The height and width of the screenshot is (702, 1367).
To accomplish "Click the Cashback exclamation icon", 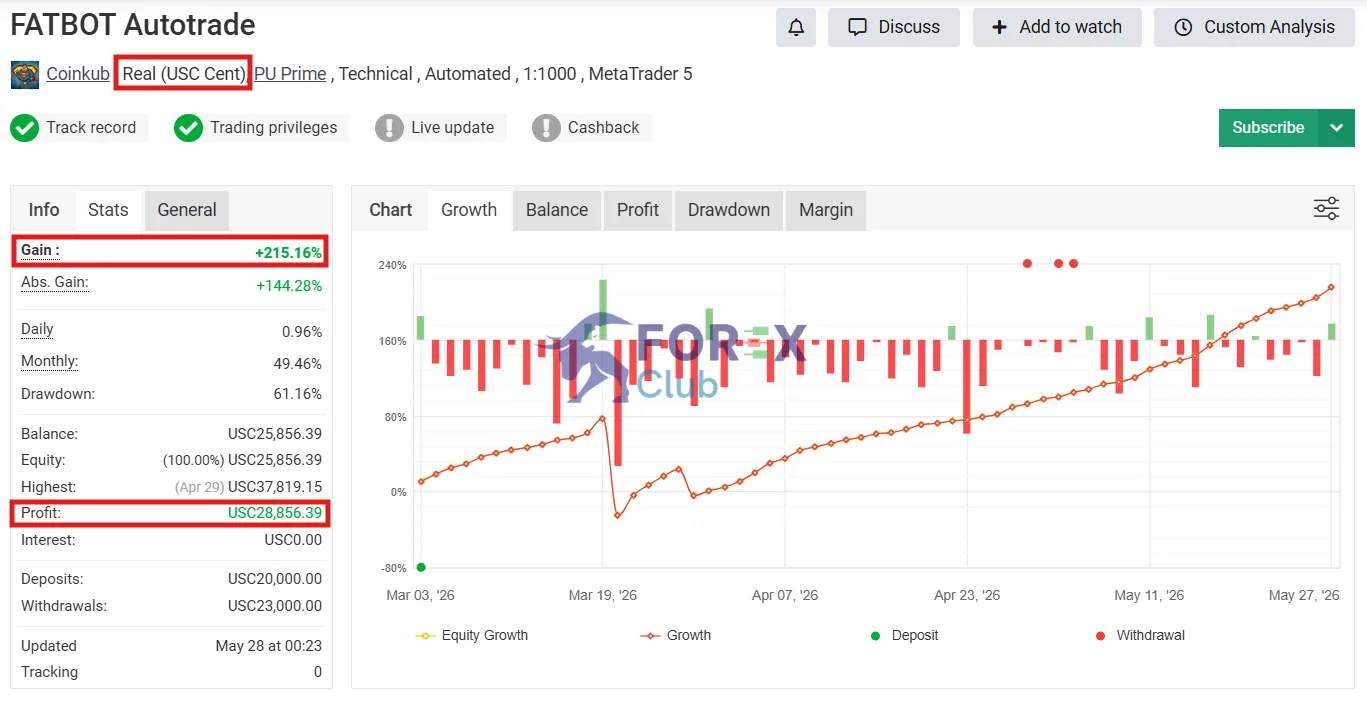I will pyautogui.click(x=547, y=128).
